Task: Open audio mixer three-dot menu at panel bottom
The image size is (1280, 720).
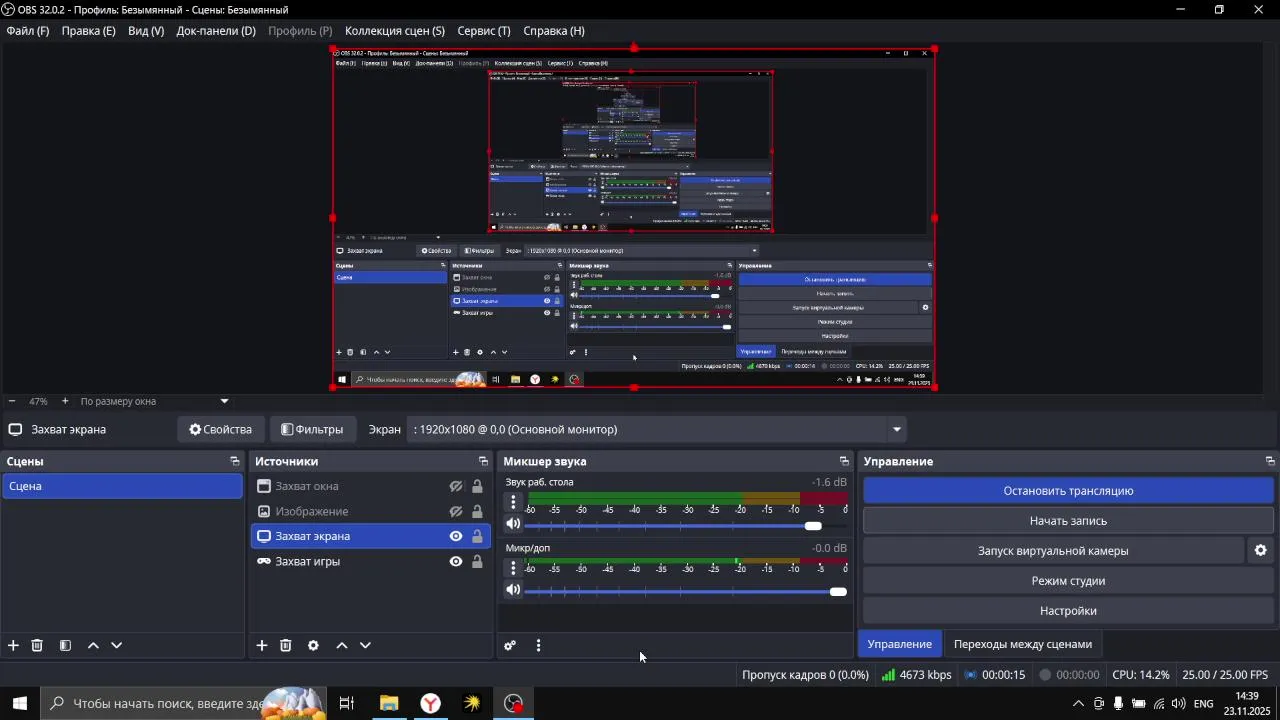Action: pos(538,646)
